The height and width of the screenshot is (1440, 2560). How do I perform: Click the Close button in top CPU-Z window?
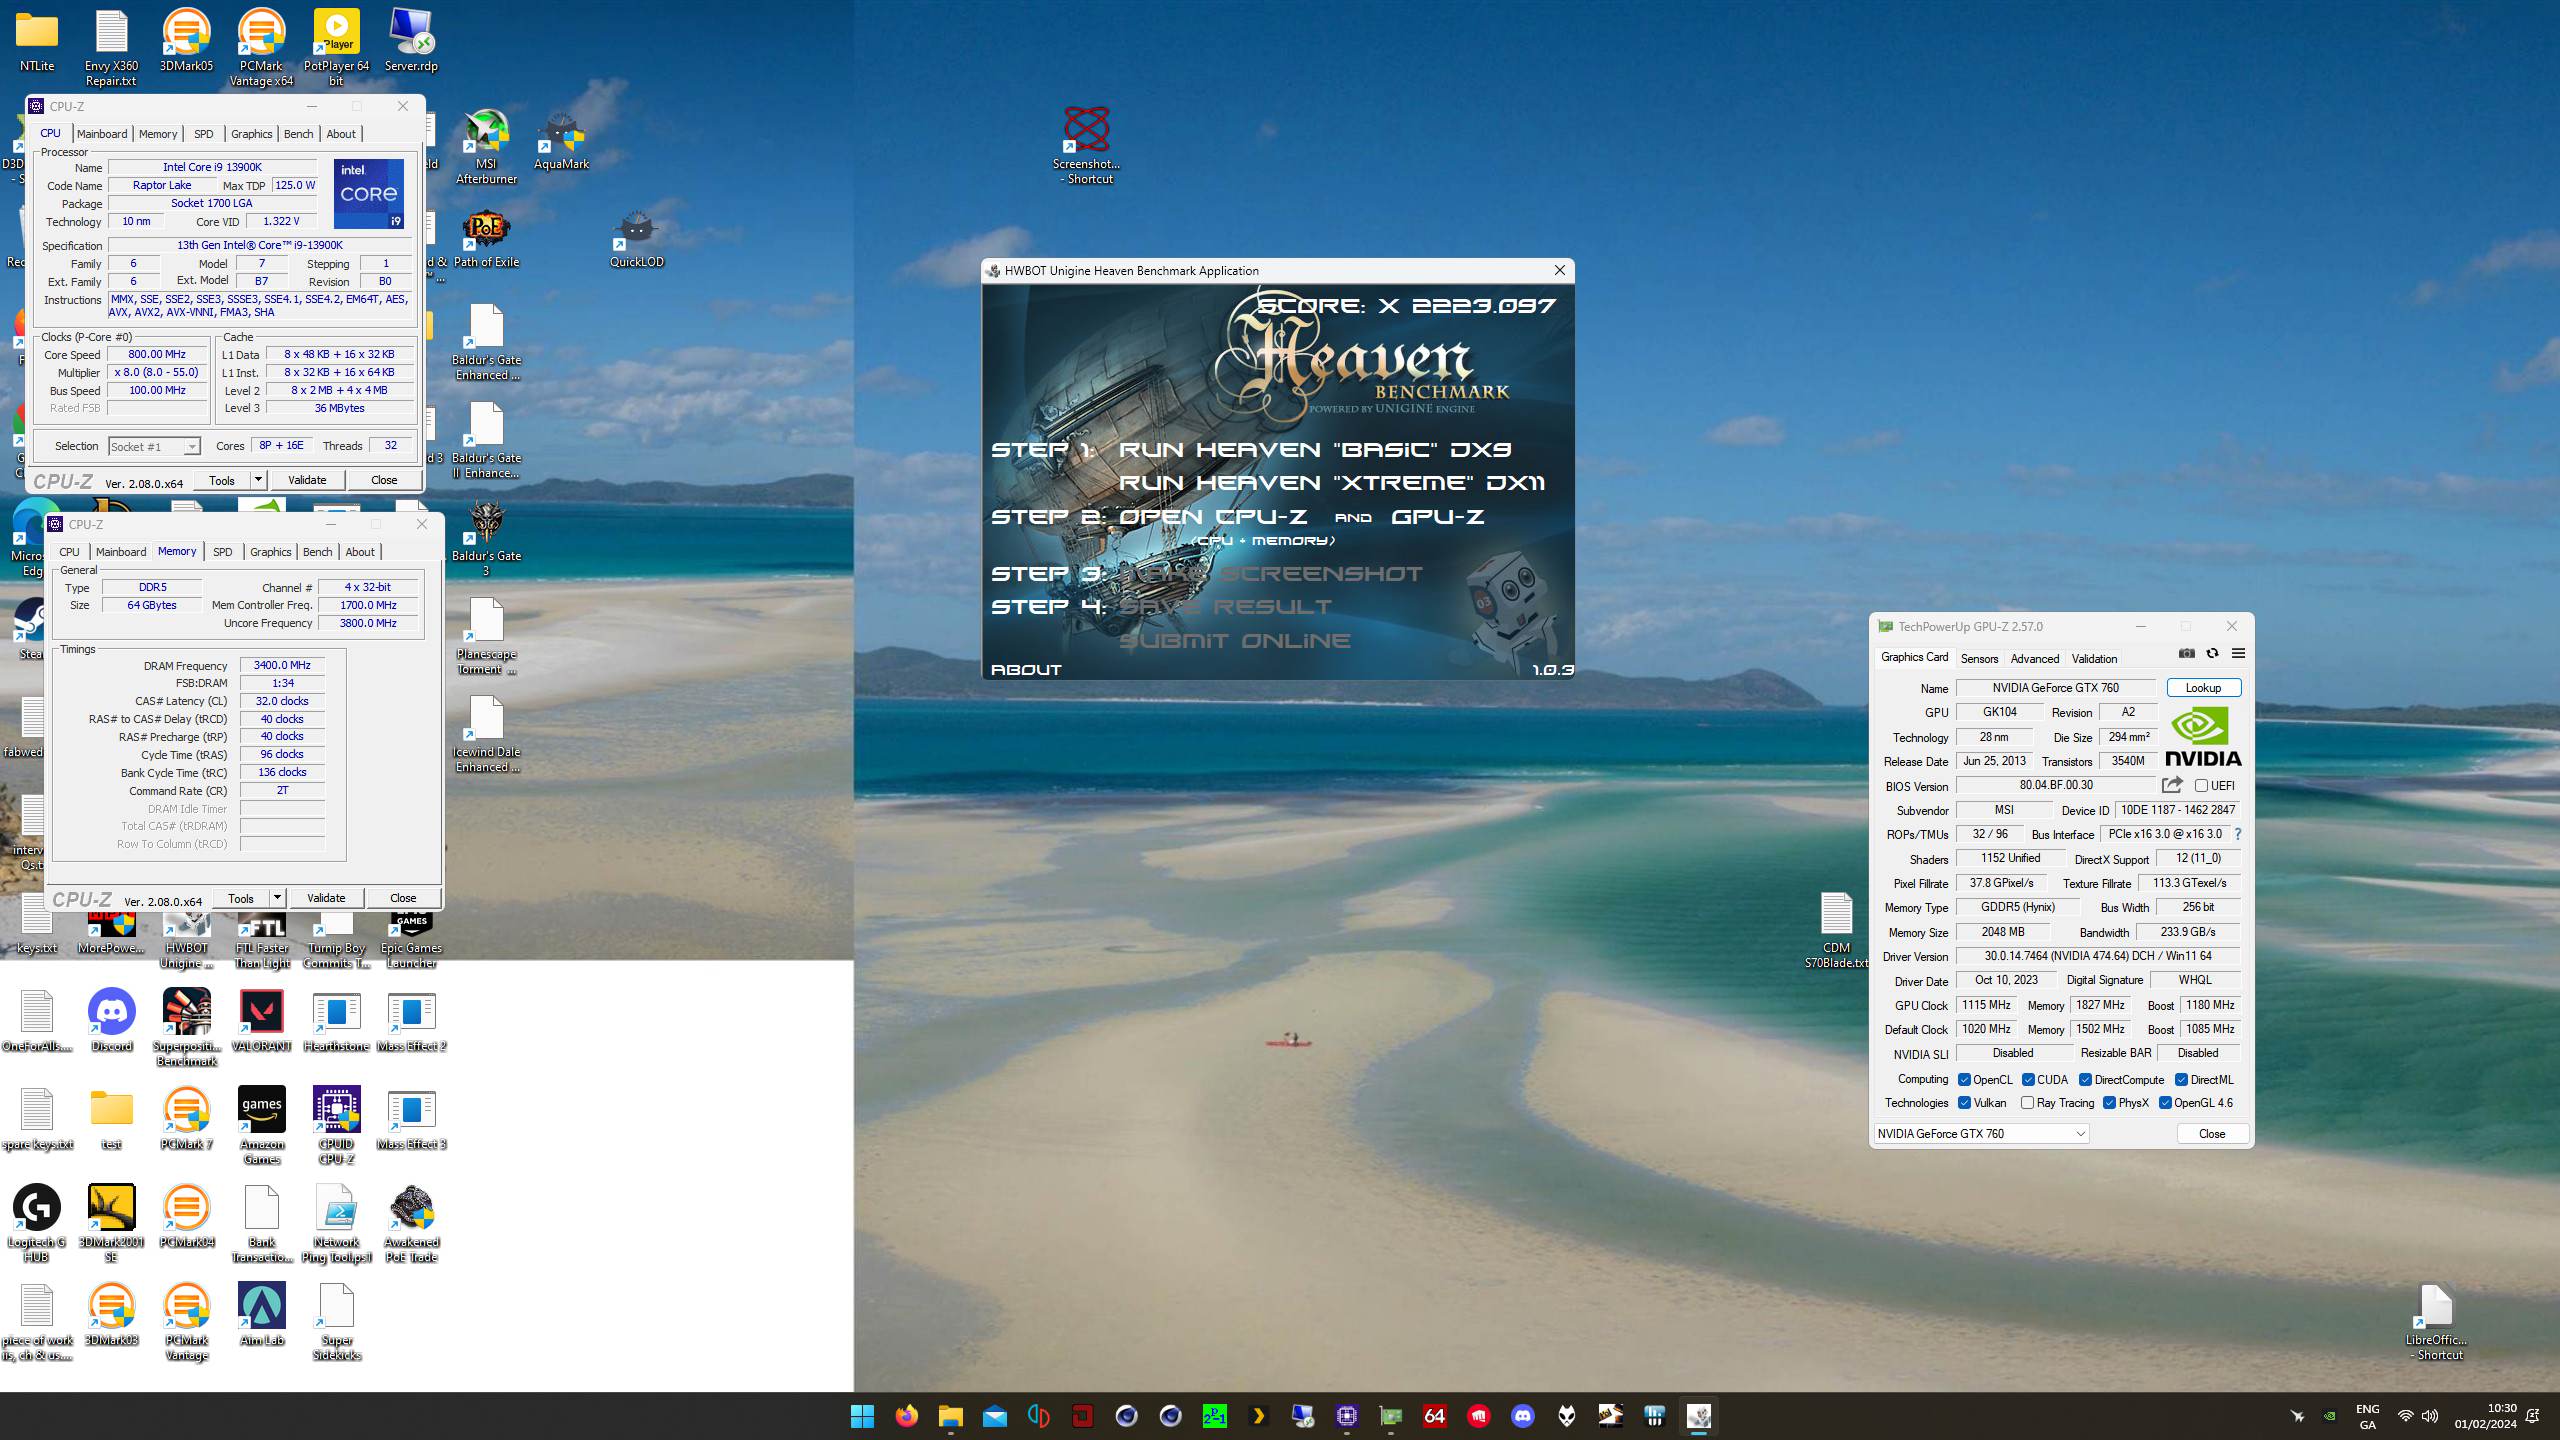[384, 480]
